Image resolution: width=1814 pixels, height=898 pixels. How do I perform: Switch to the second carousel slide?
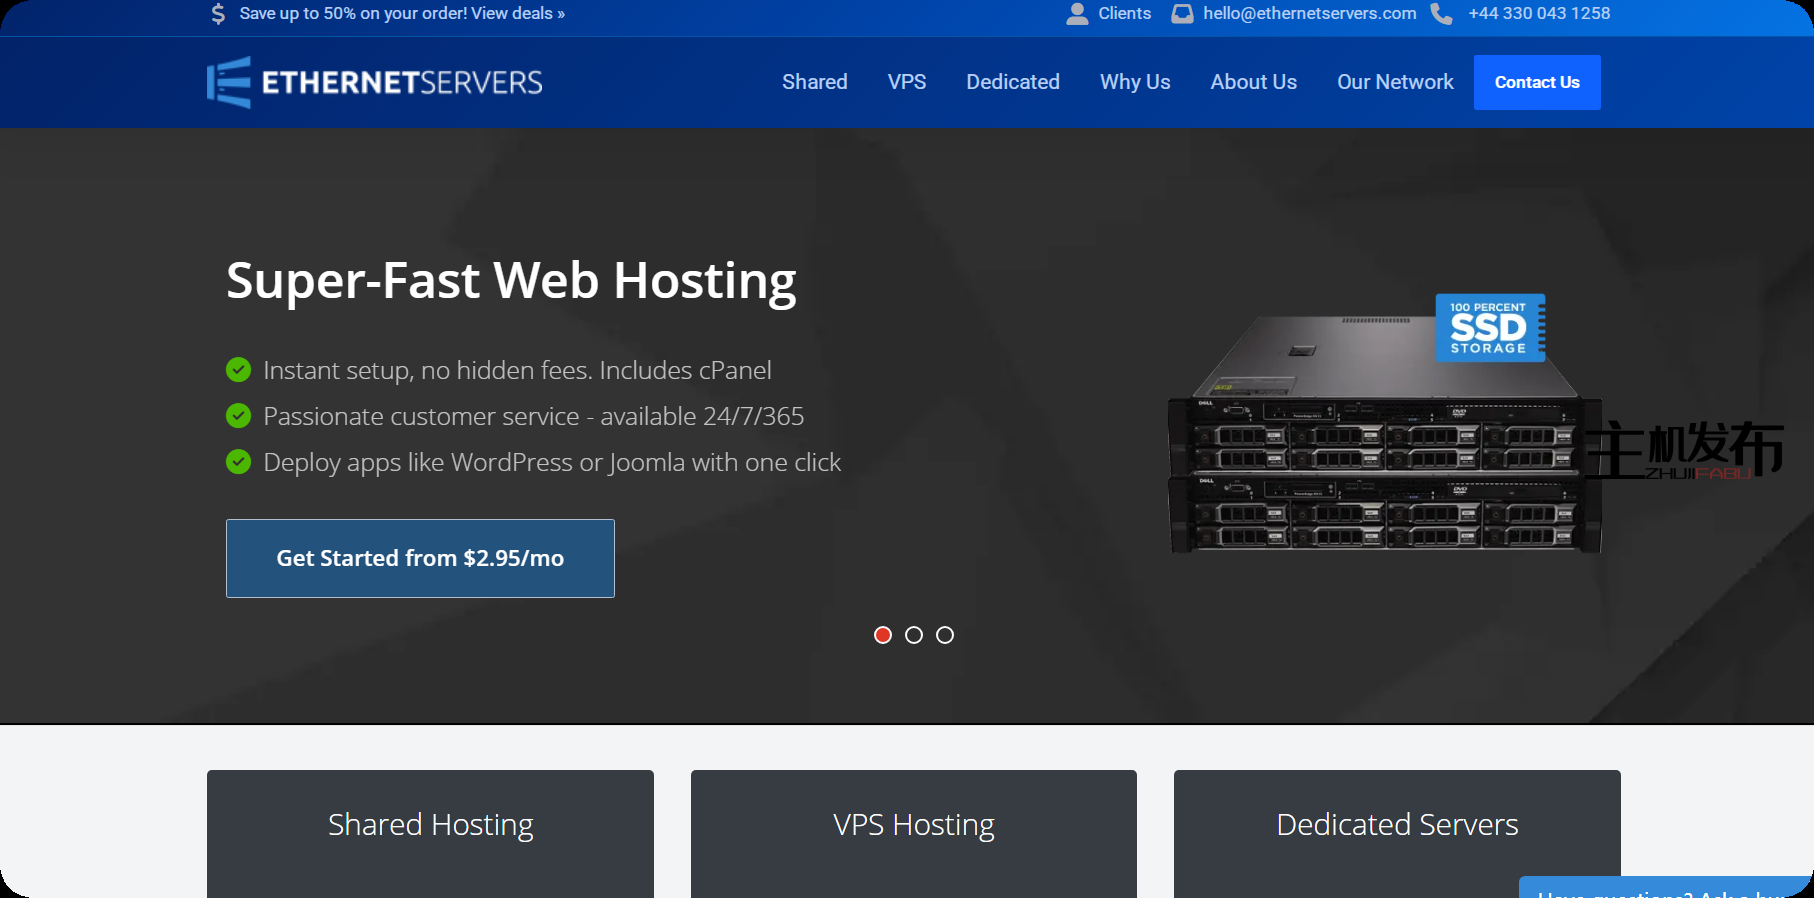coord(914,635)
